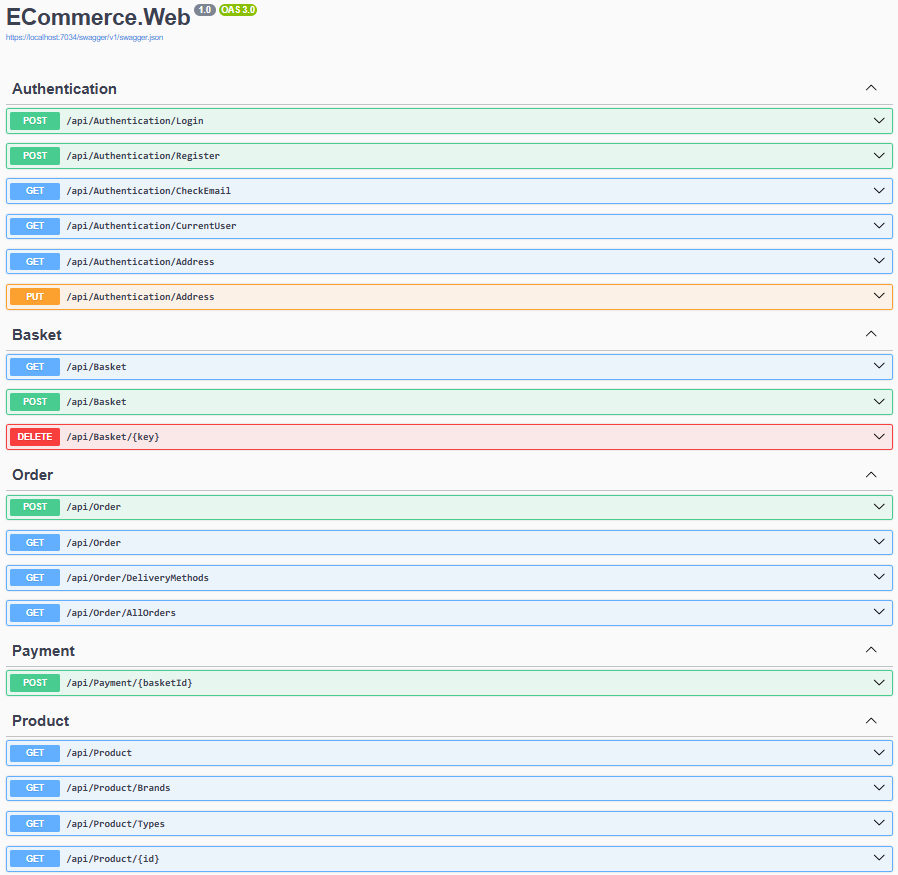Select the Product section heading
This screenshot has height=875, width=898.
(x=41, y=720)
